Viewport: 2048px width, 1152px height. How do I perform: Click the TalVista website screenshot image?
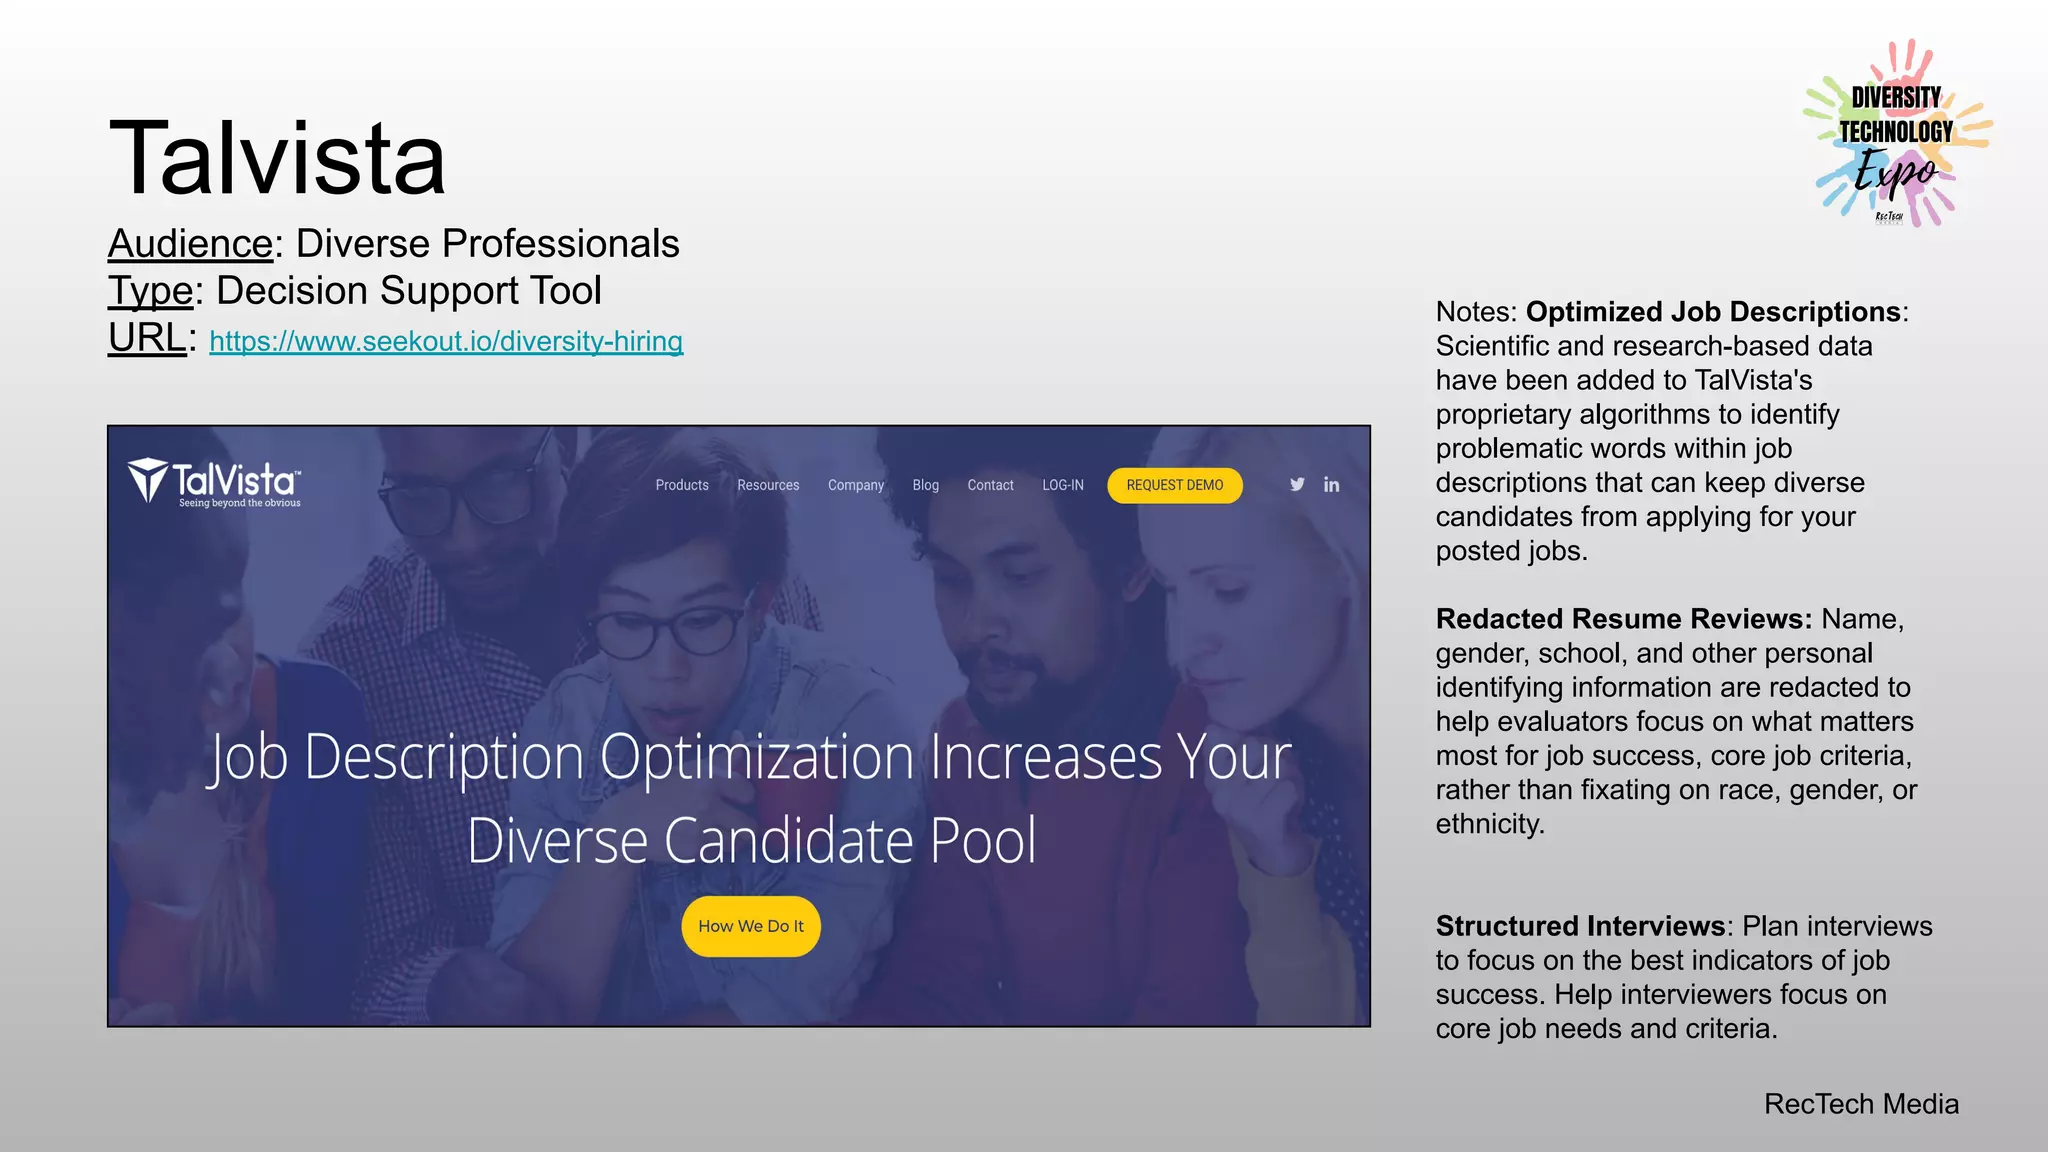(x=739, y=726)
